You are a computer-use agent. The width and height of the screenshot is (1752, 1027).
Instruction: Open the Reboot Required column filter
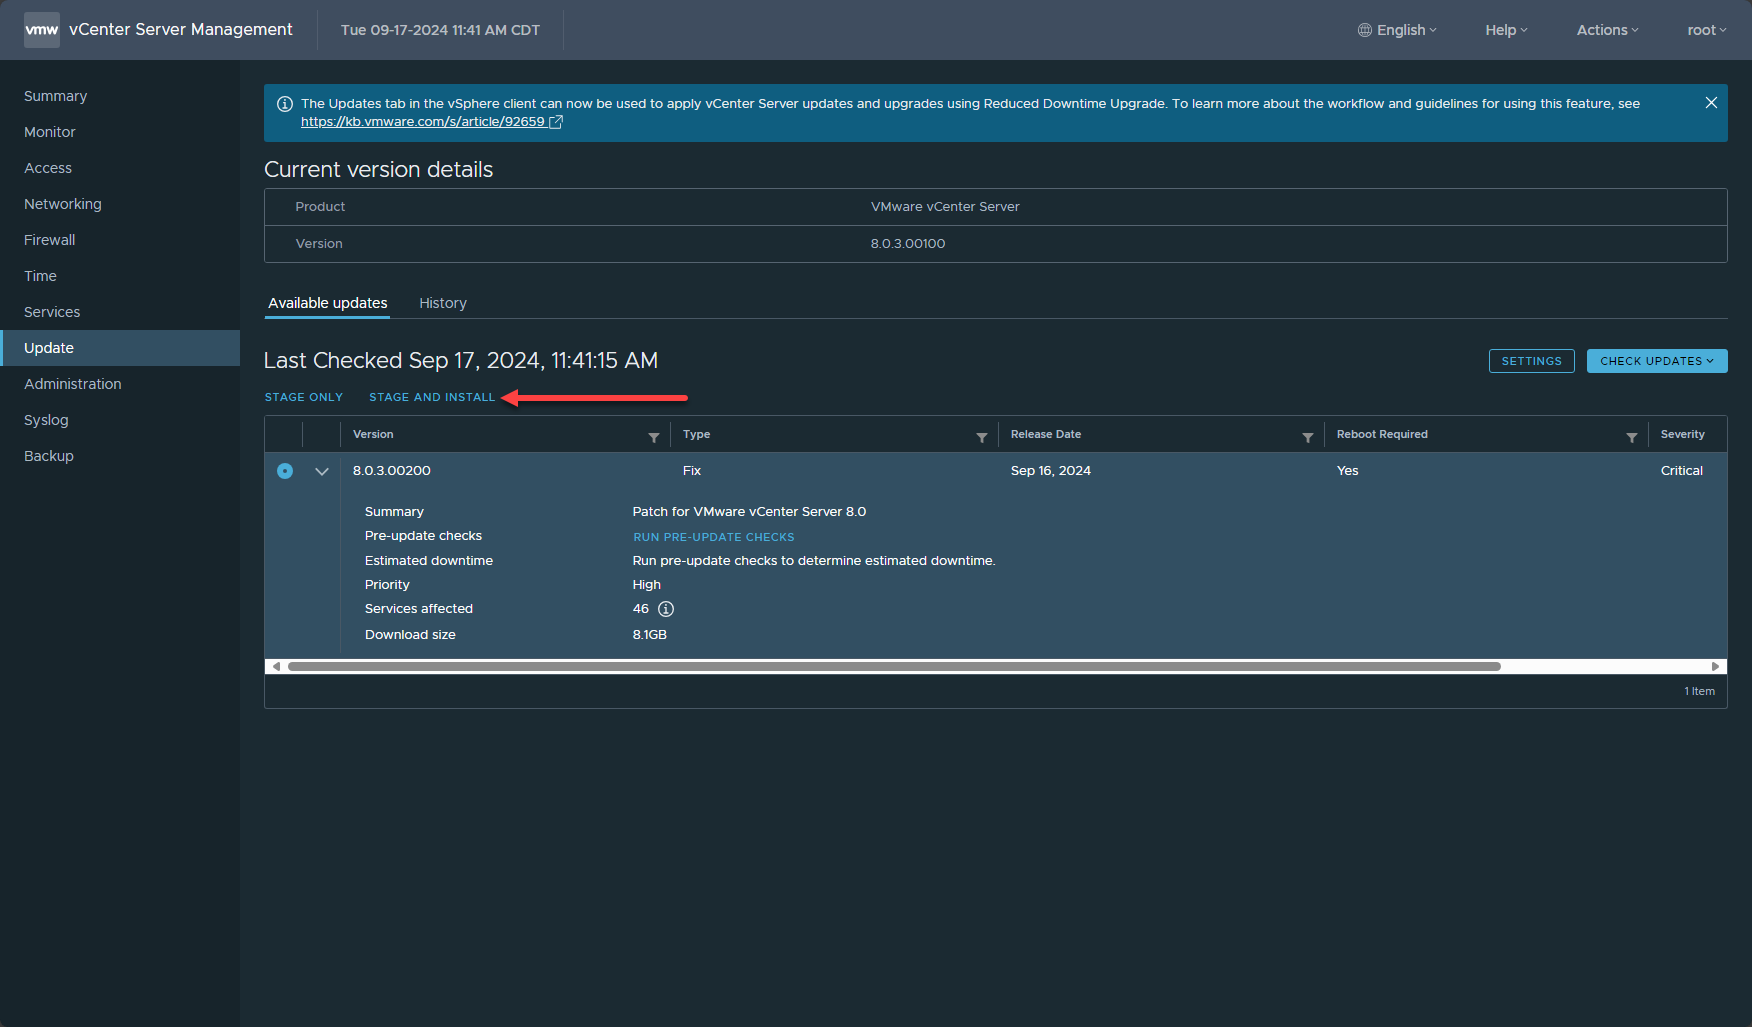(x=1631, y=437)
